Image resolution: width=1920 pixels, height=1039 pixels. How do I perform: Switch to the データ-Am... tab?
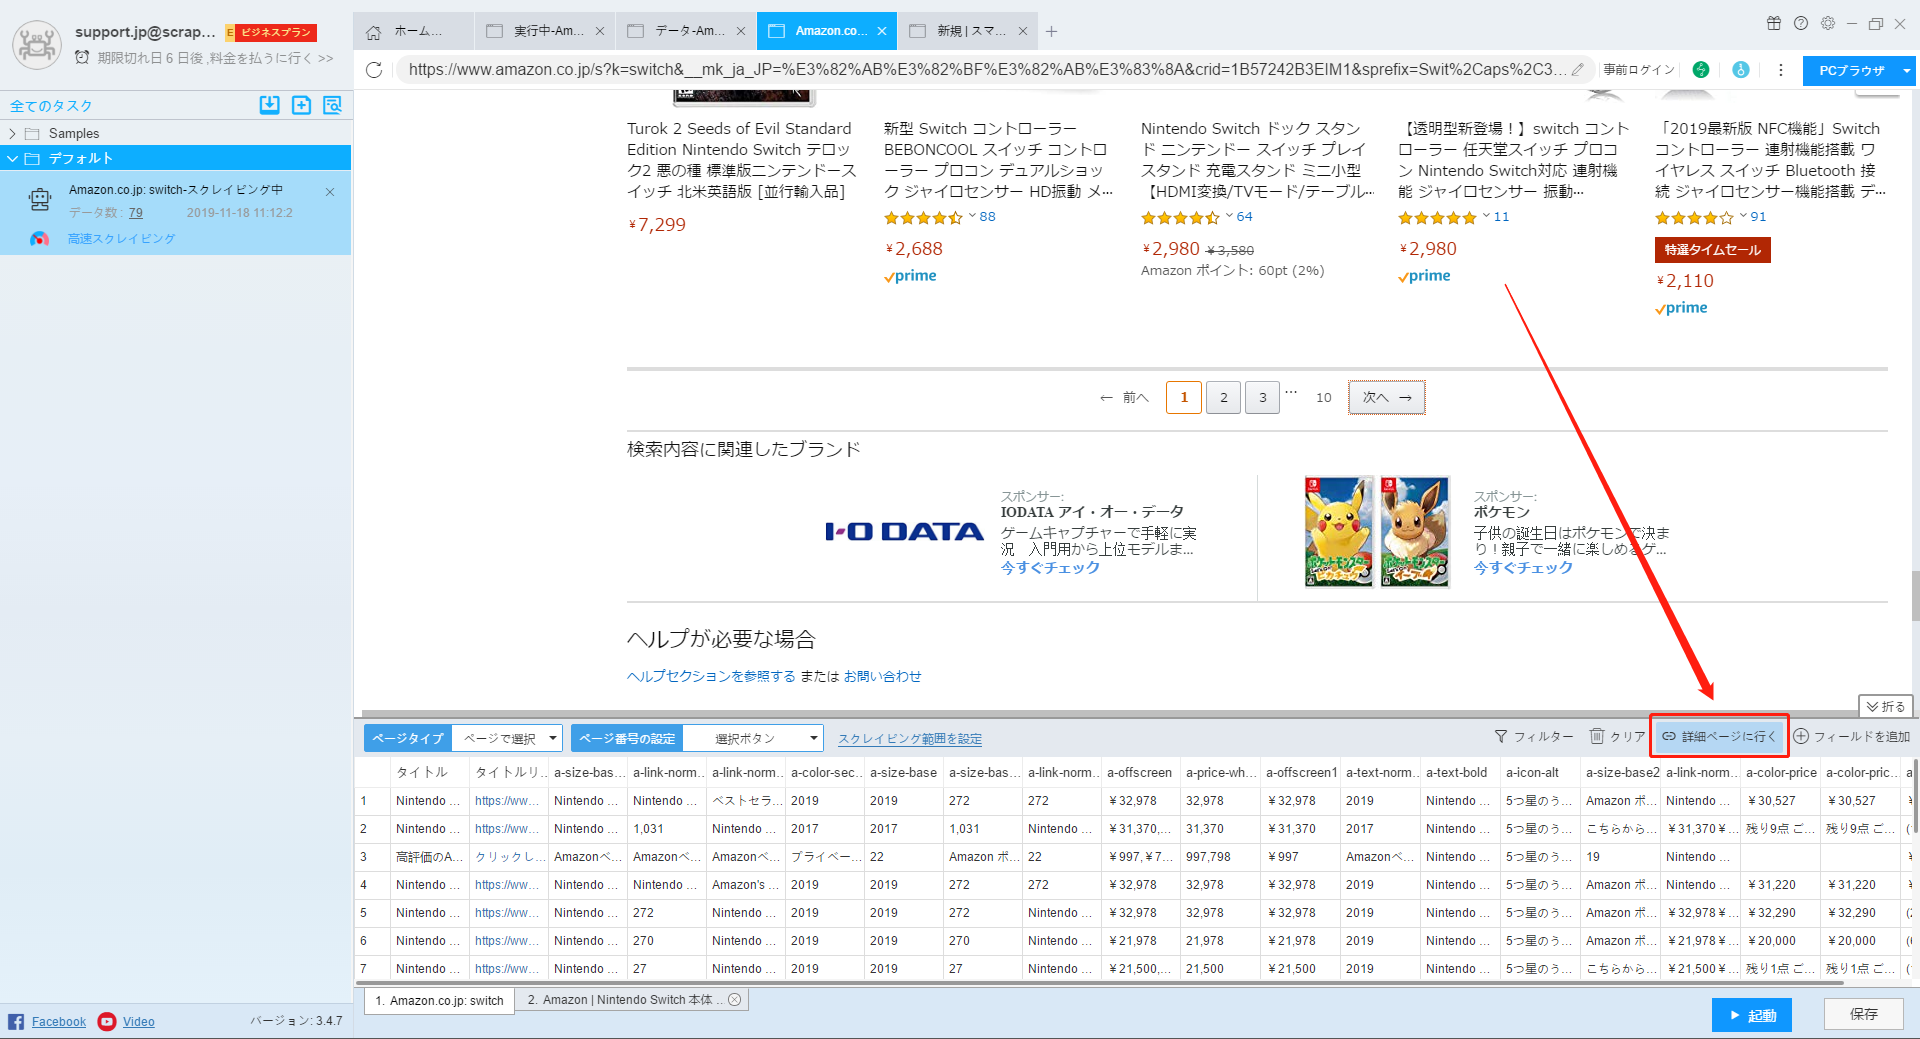[687, 31]
